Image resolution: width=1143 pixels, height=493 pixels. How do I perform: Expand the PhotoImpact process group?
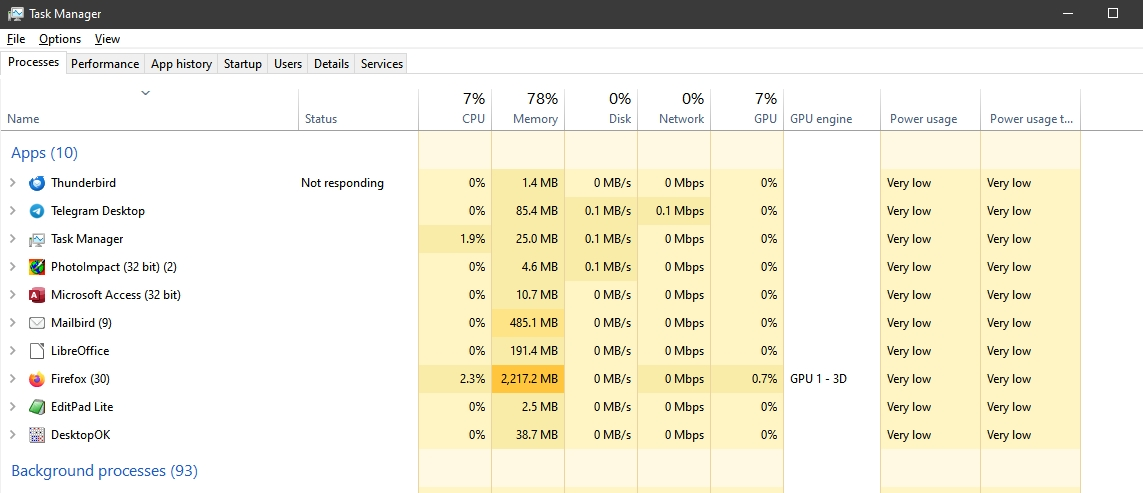click(x=12, y=267)
